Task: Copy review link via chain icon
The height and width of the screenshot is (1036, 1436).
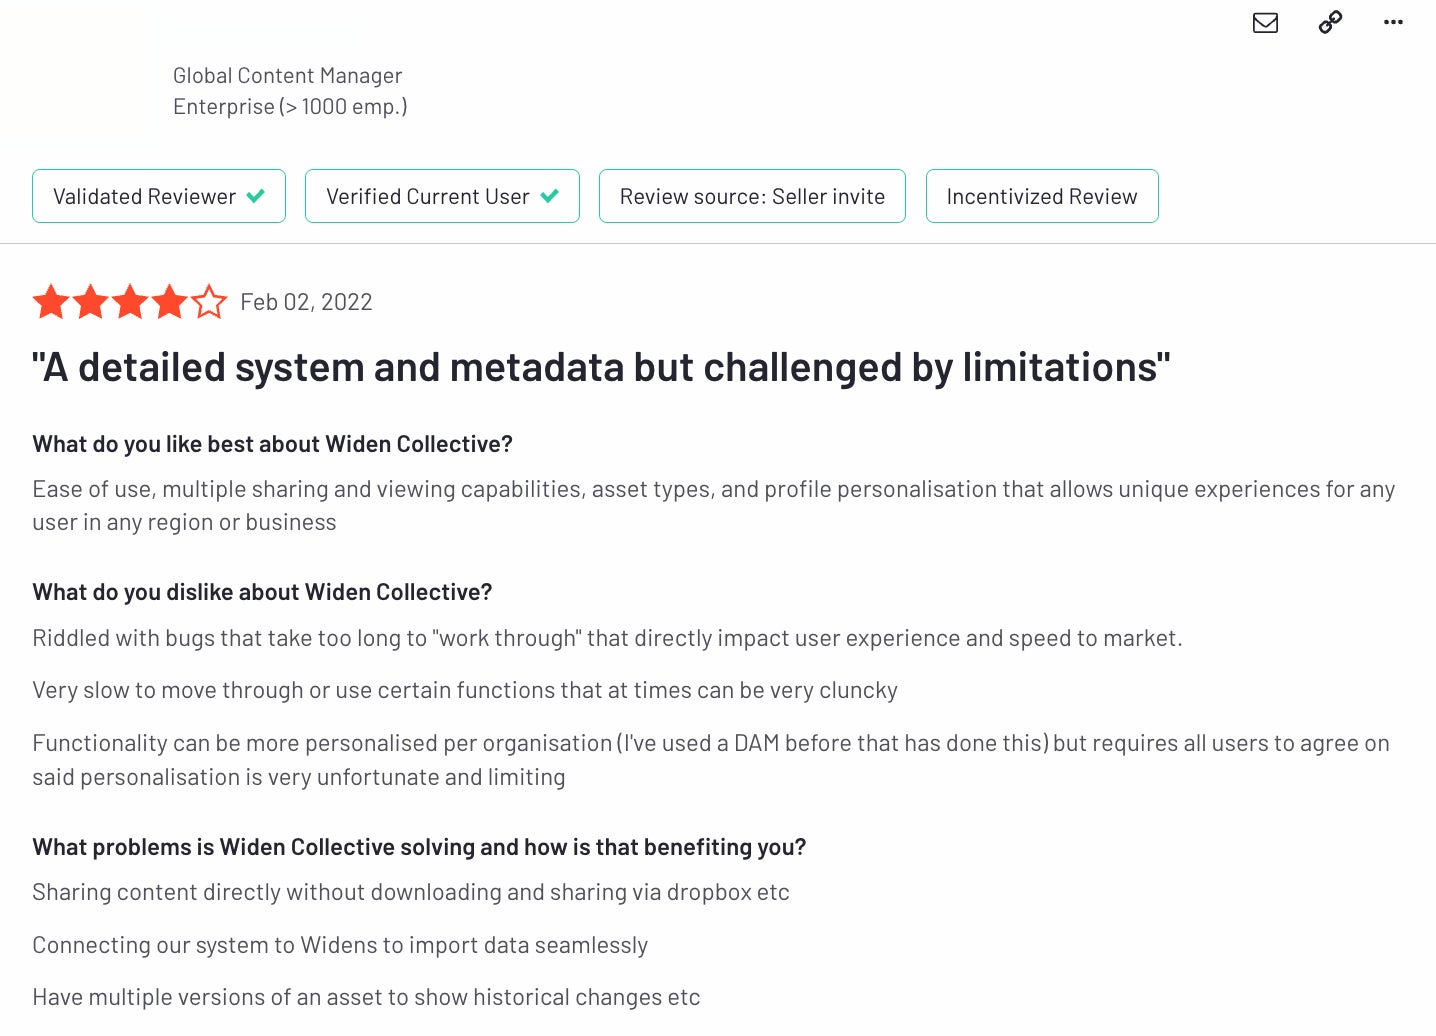Action: [x=1330, y=22]
